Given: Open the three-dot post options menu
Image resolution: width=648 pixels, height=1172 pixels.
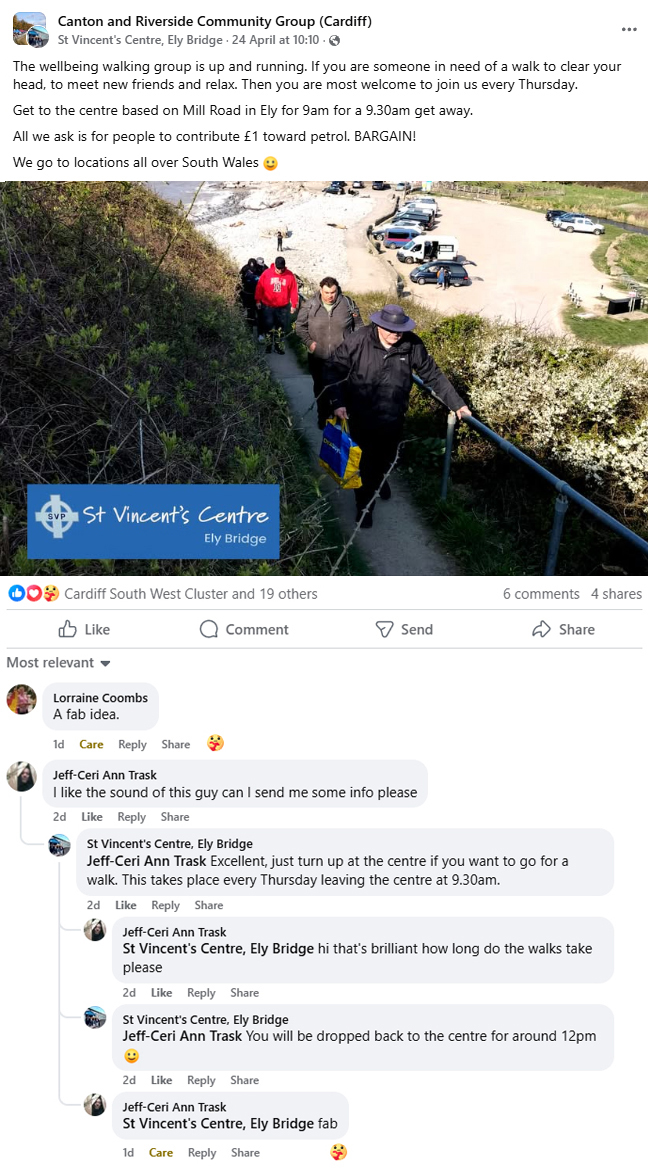Looking at the screenshot, I should 629,29.
